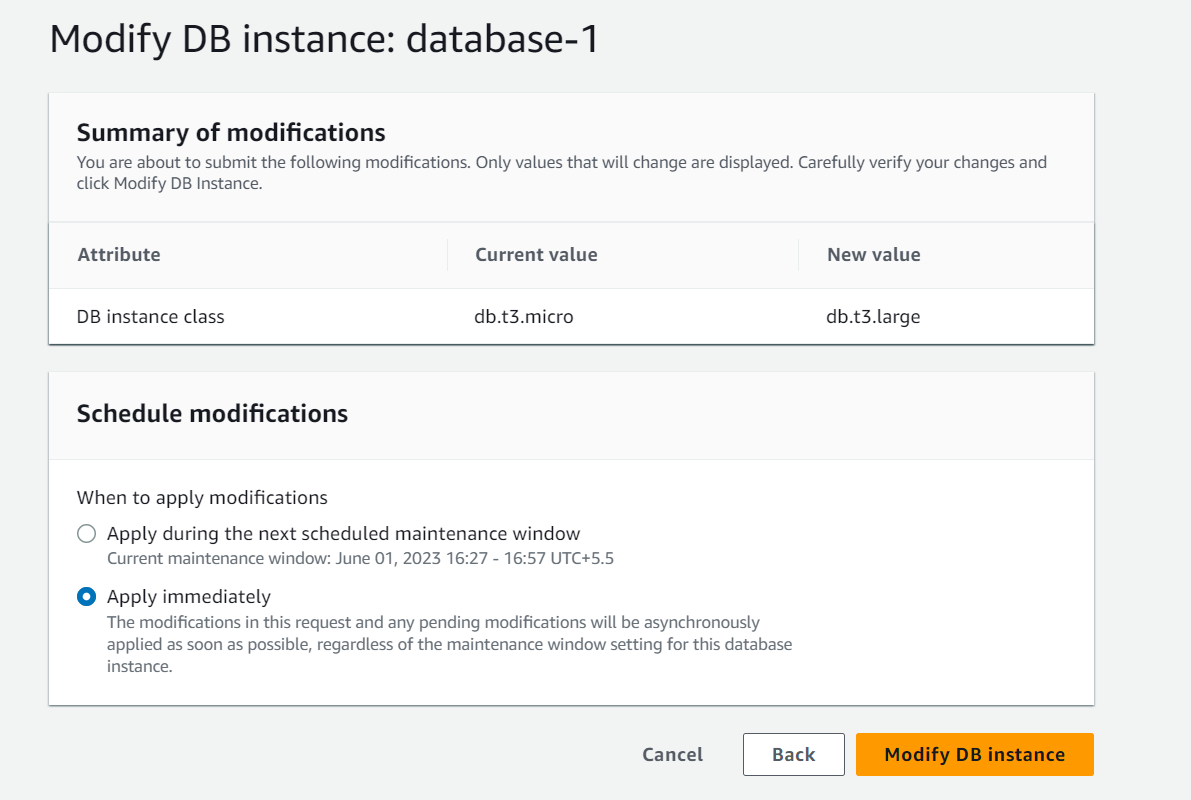This screenshot has width=1191, height=800.
Task: Click the Attribute column header
Action: pos(119,255)
